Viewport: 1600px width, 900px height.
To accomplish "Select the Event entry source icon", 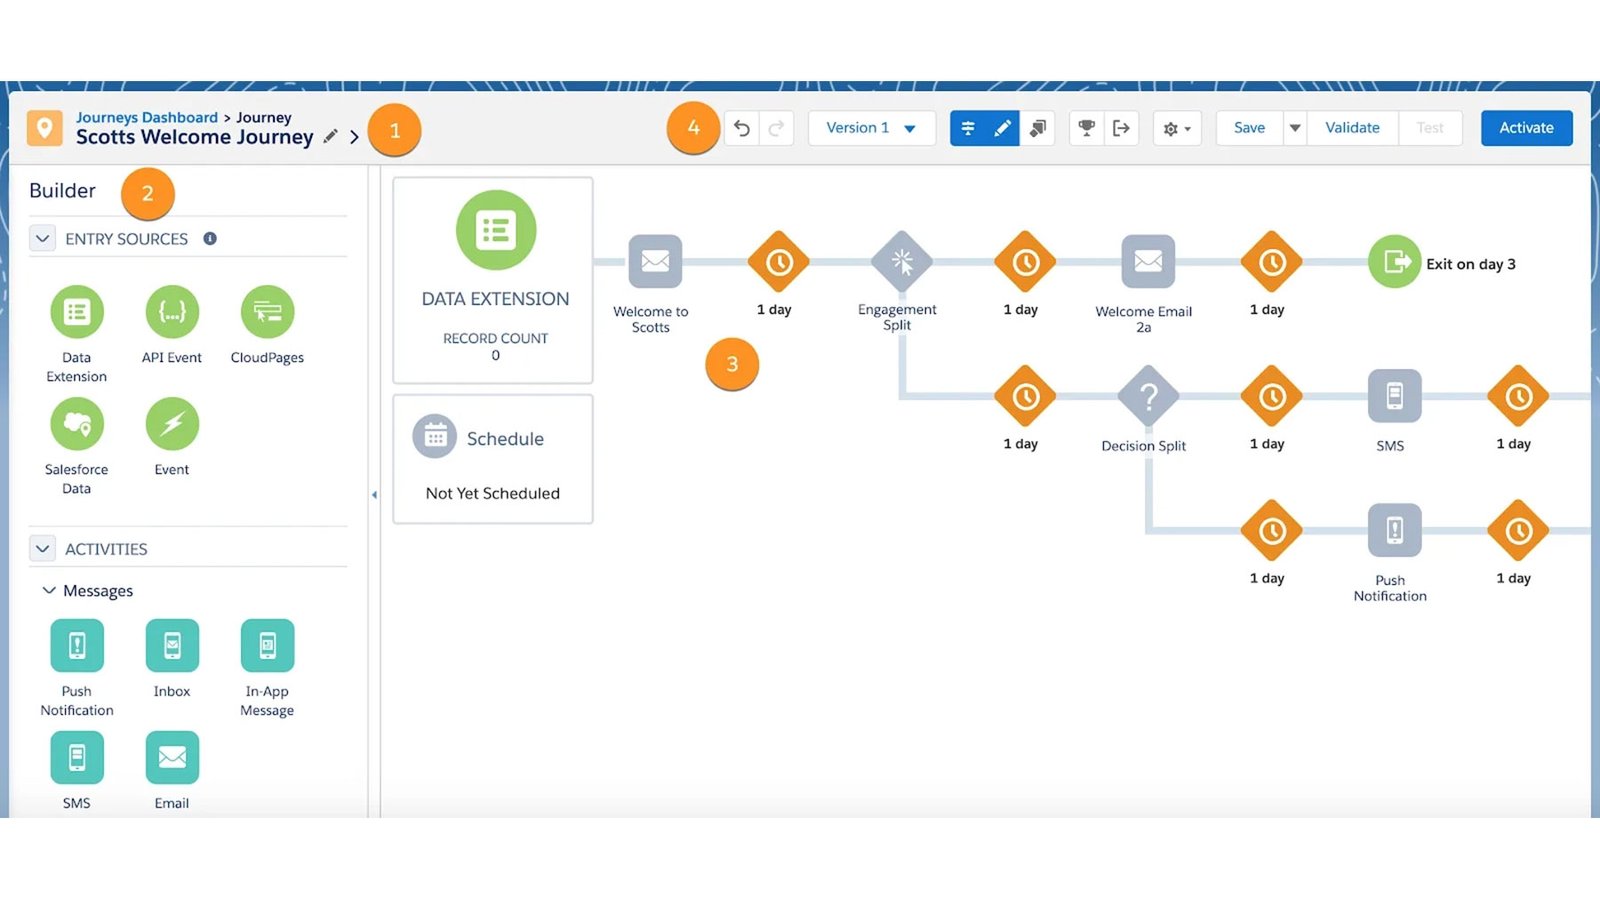I will coord(172,424).
